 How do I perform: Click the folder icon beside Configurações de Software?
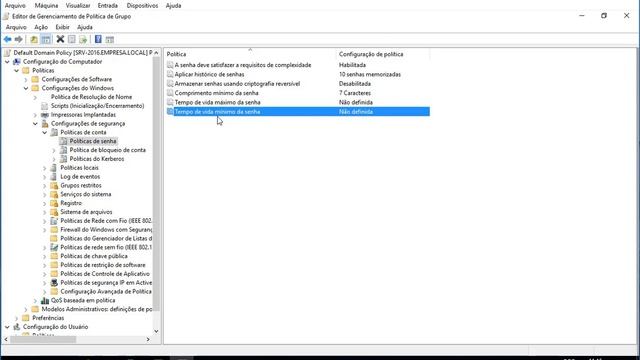(x=36, y=79)
